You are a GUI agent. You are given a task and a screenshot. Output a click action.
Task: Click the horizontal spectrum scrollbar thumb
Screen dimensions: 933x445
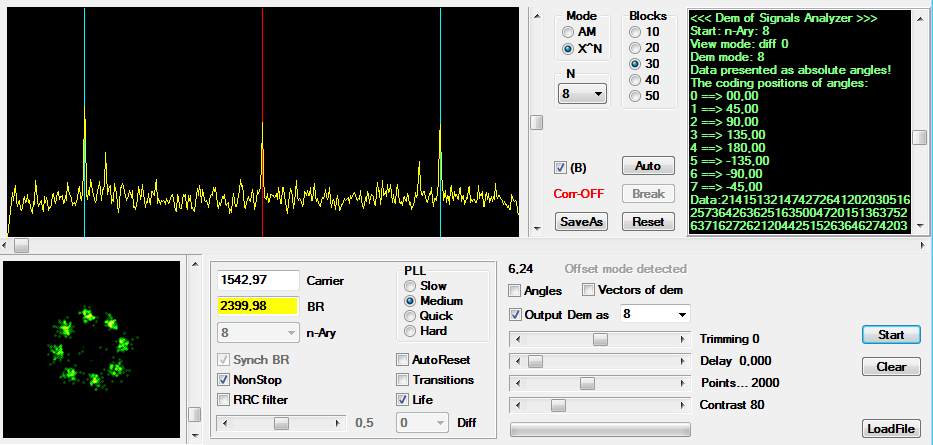(x=21, y=245)
